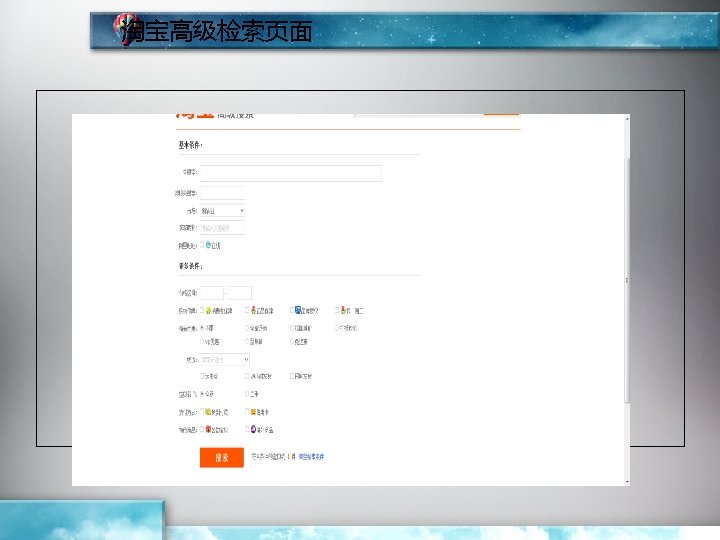Select the first radio in the three-option row

pyautogui.click(x=202, y=342)
